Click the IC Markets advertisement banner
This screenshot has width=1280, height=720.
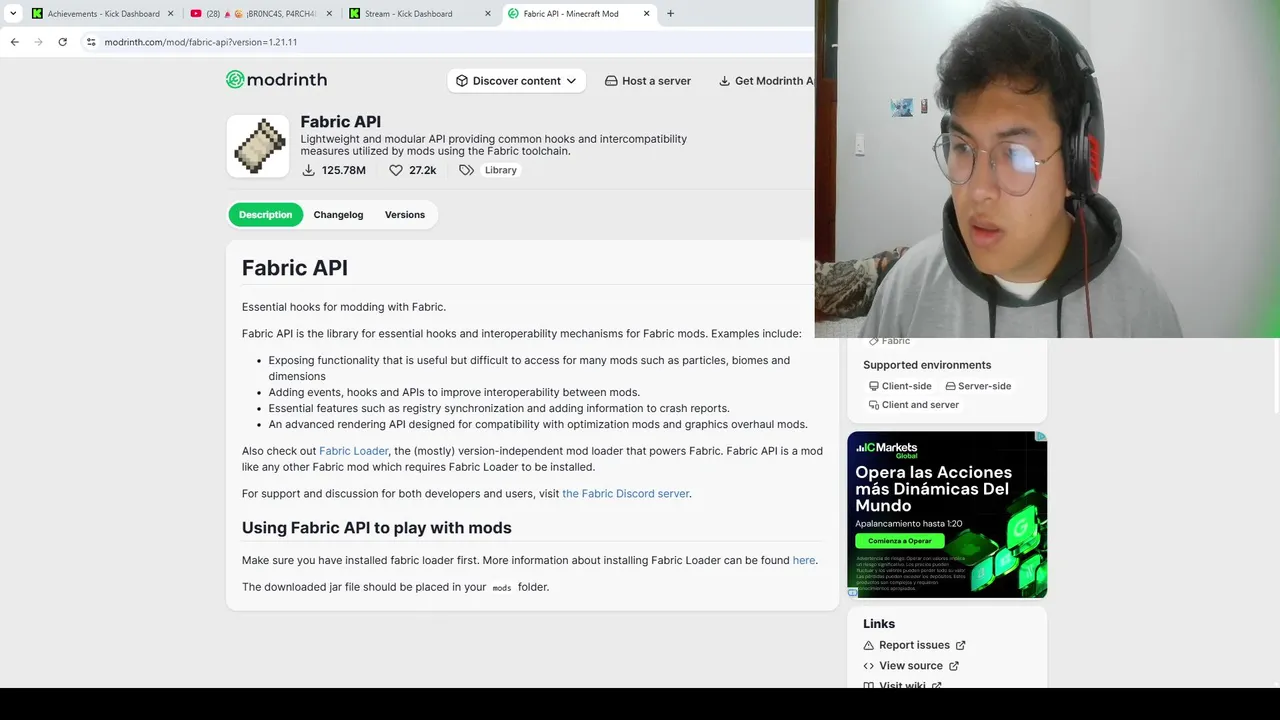coord(947,514)
